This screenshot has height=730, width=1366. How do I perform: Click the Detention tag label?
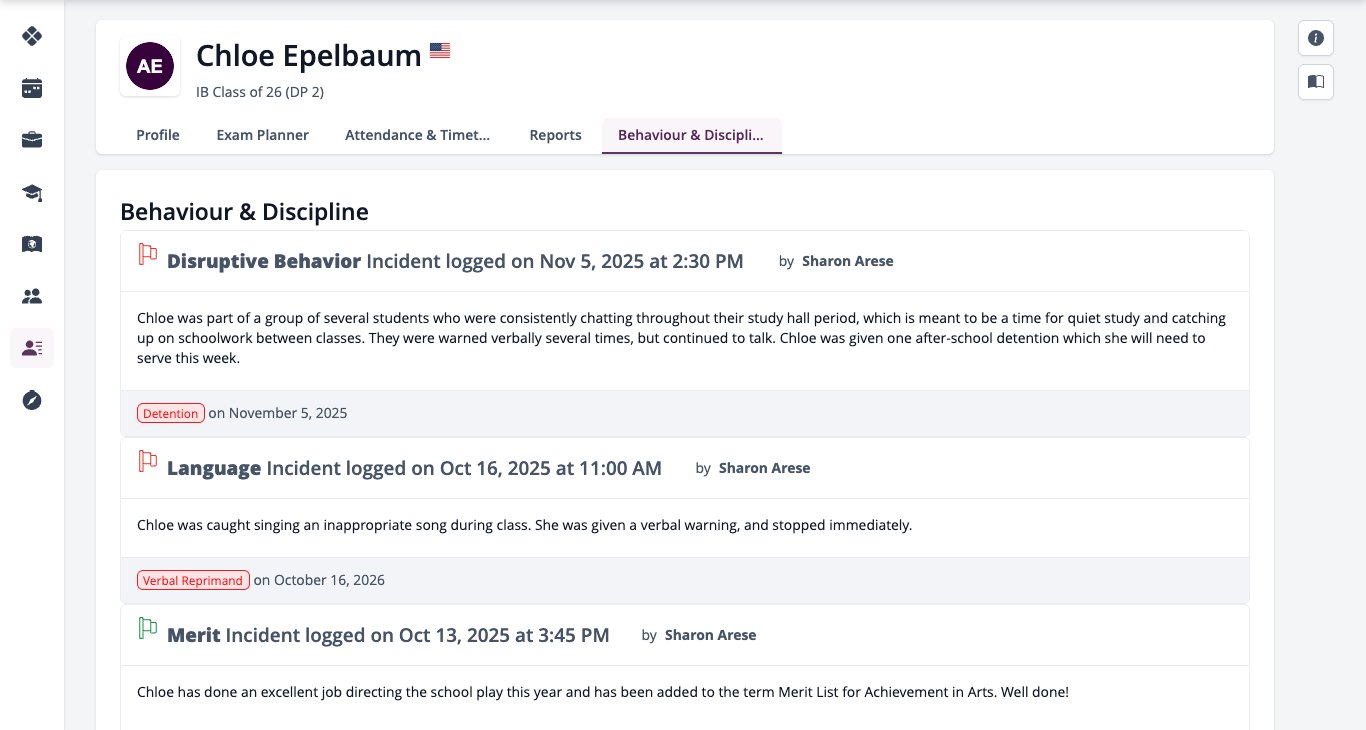pyautogui.click(x=171, y=413)
